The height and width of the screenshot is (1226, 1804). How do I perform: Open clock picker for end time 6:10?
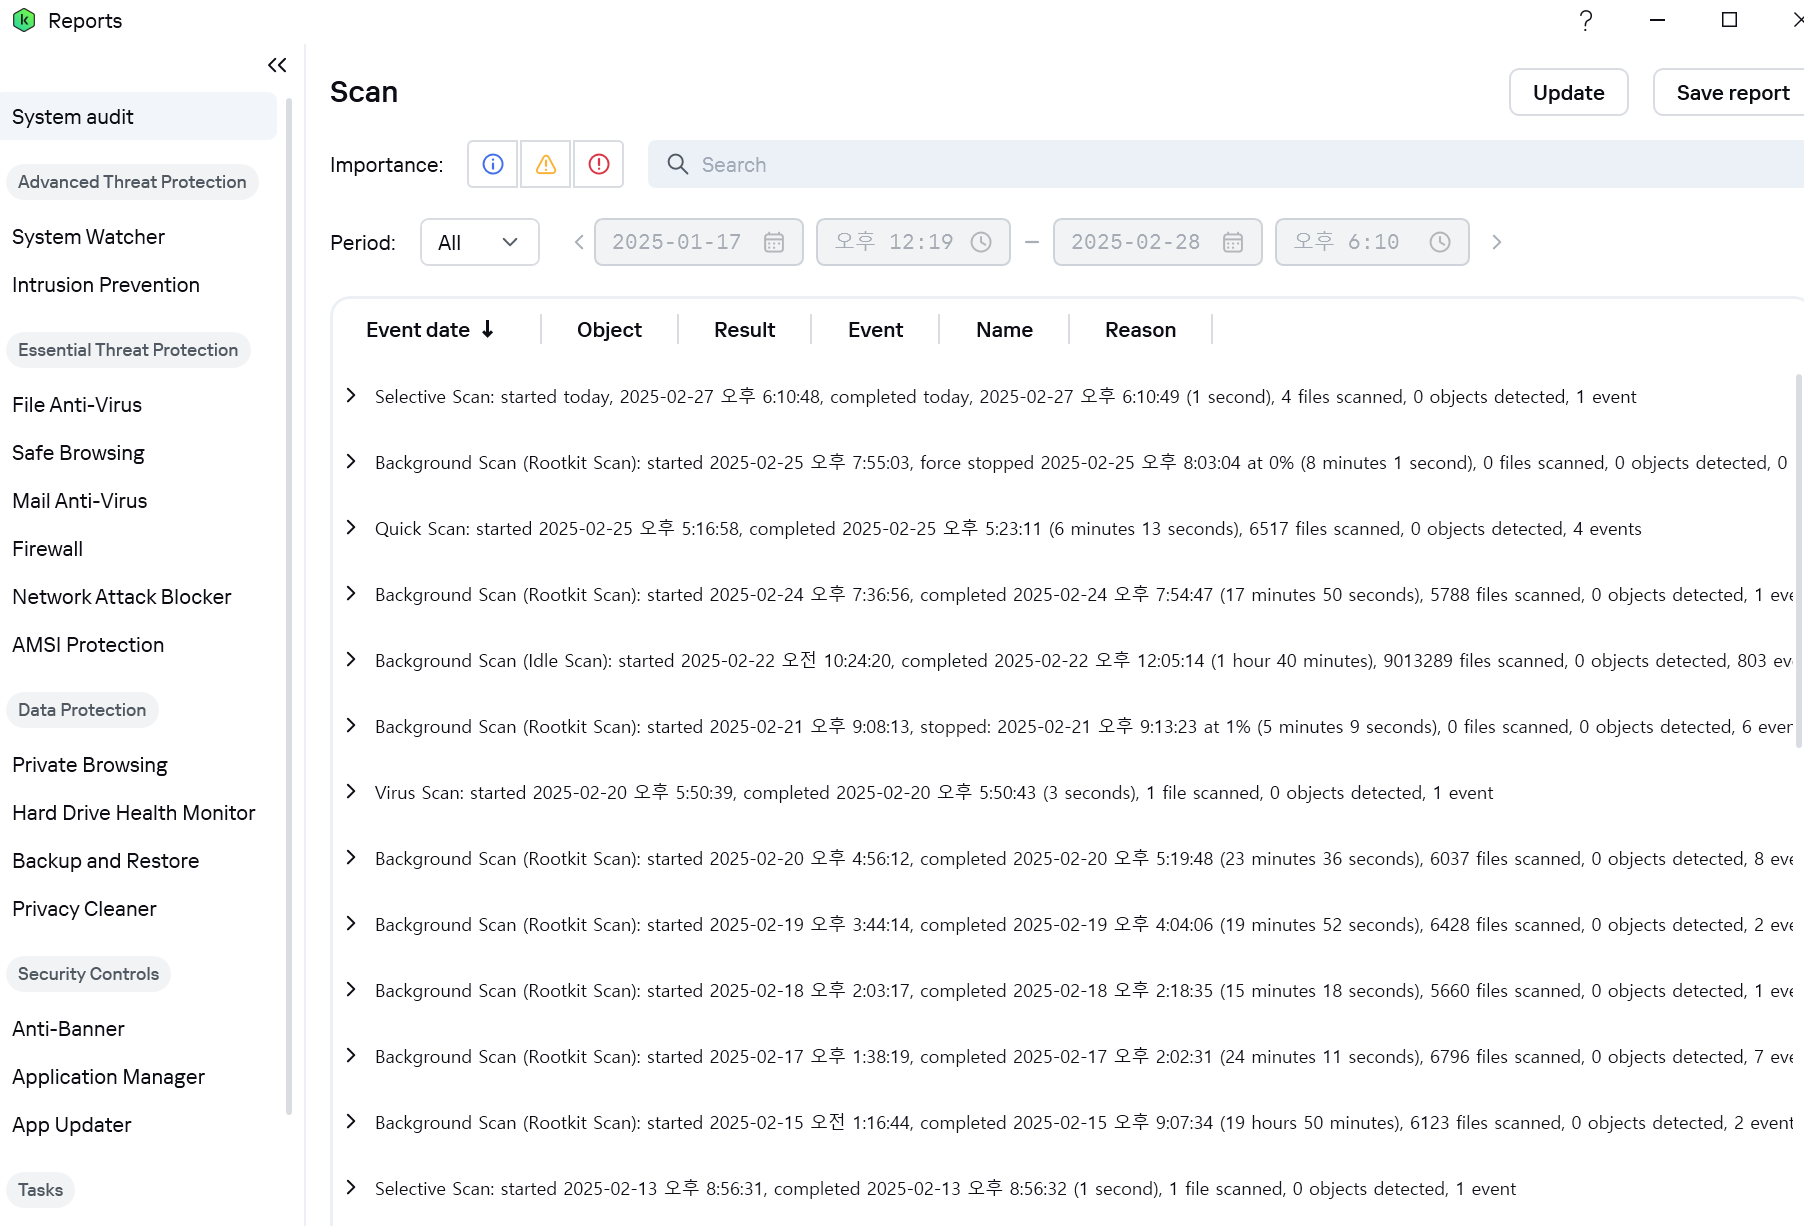(1440, 242)
